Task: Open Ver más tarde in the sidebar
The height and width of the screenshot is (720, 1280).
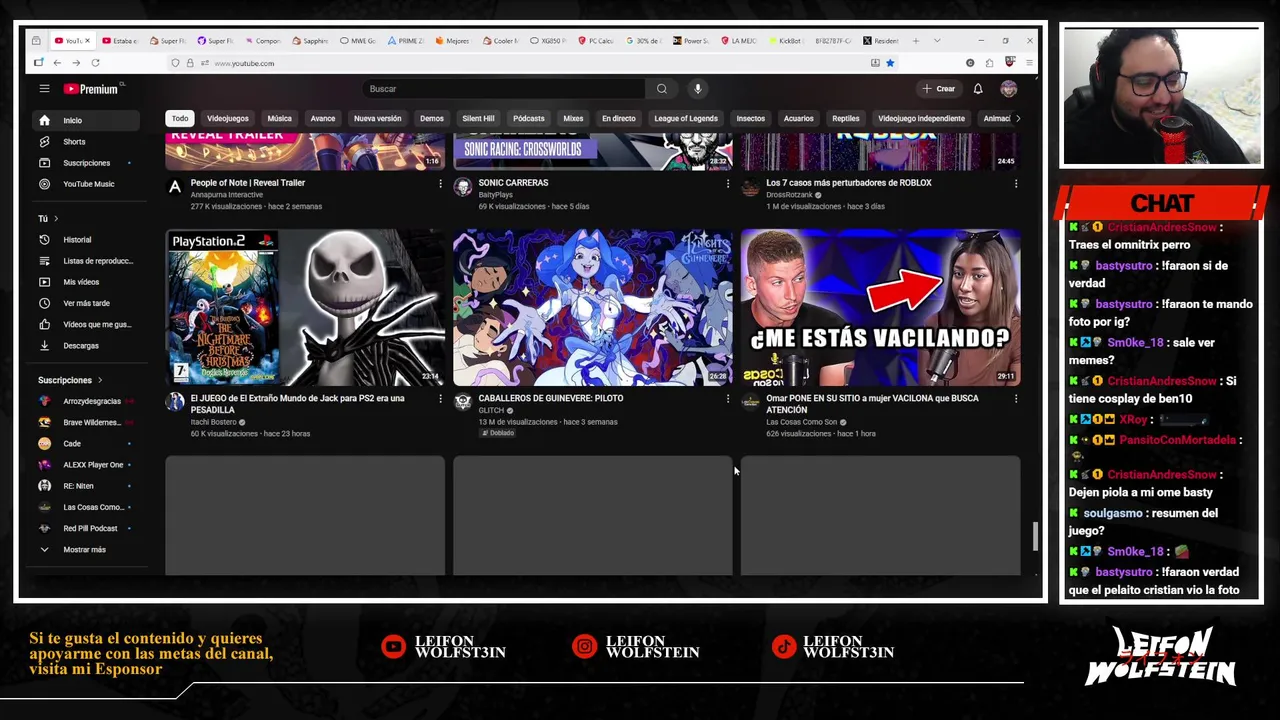Action: (87, 303)
